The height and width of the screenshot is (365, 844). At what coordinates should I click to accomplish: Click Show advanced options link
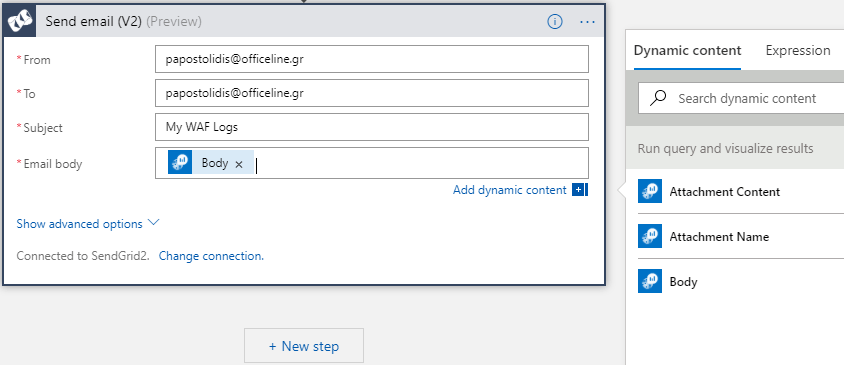(79, 223)
